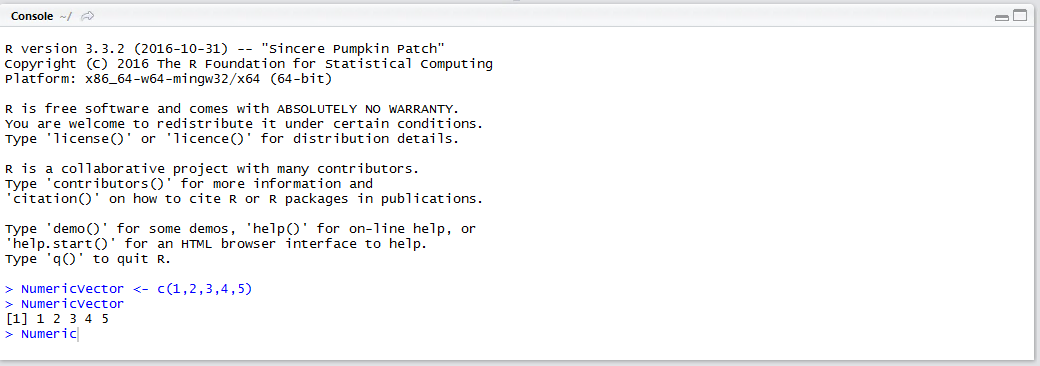Click the ABSOLUTELY NO WARRANTY line

[232, 109]
